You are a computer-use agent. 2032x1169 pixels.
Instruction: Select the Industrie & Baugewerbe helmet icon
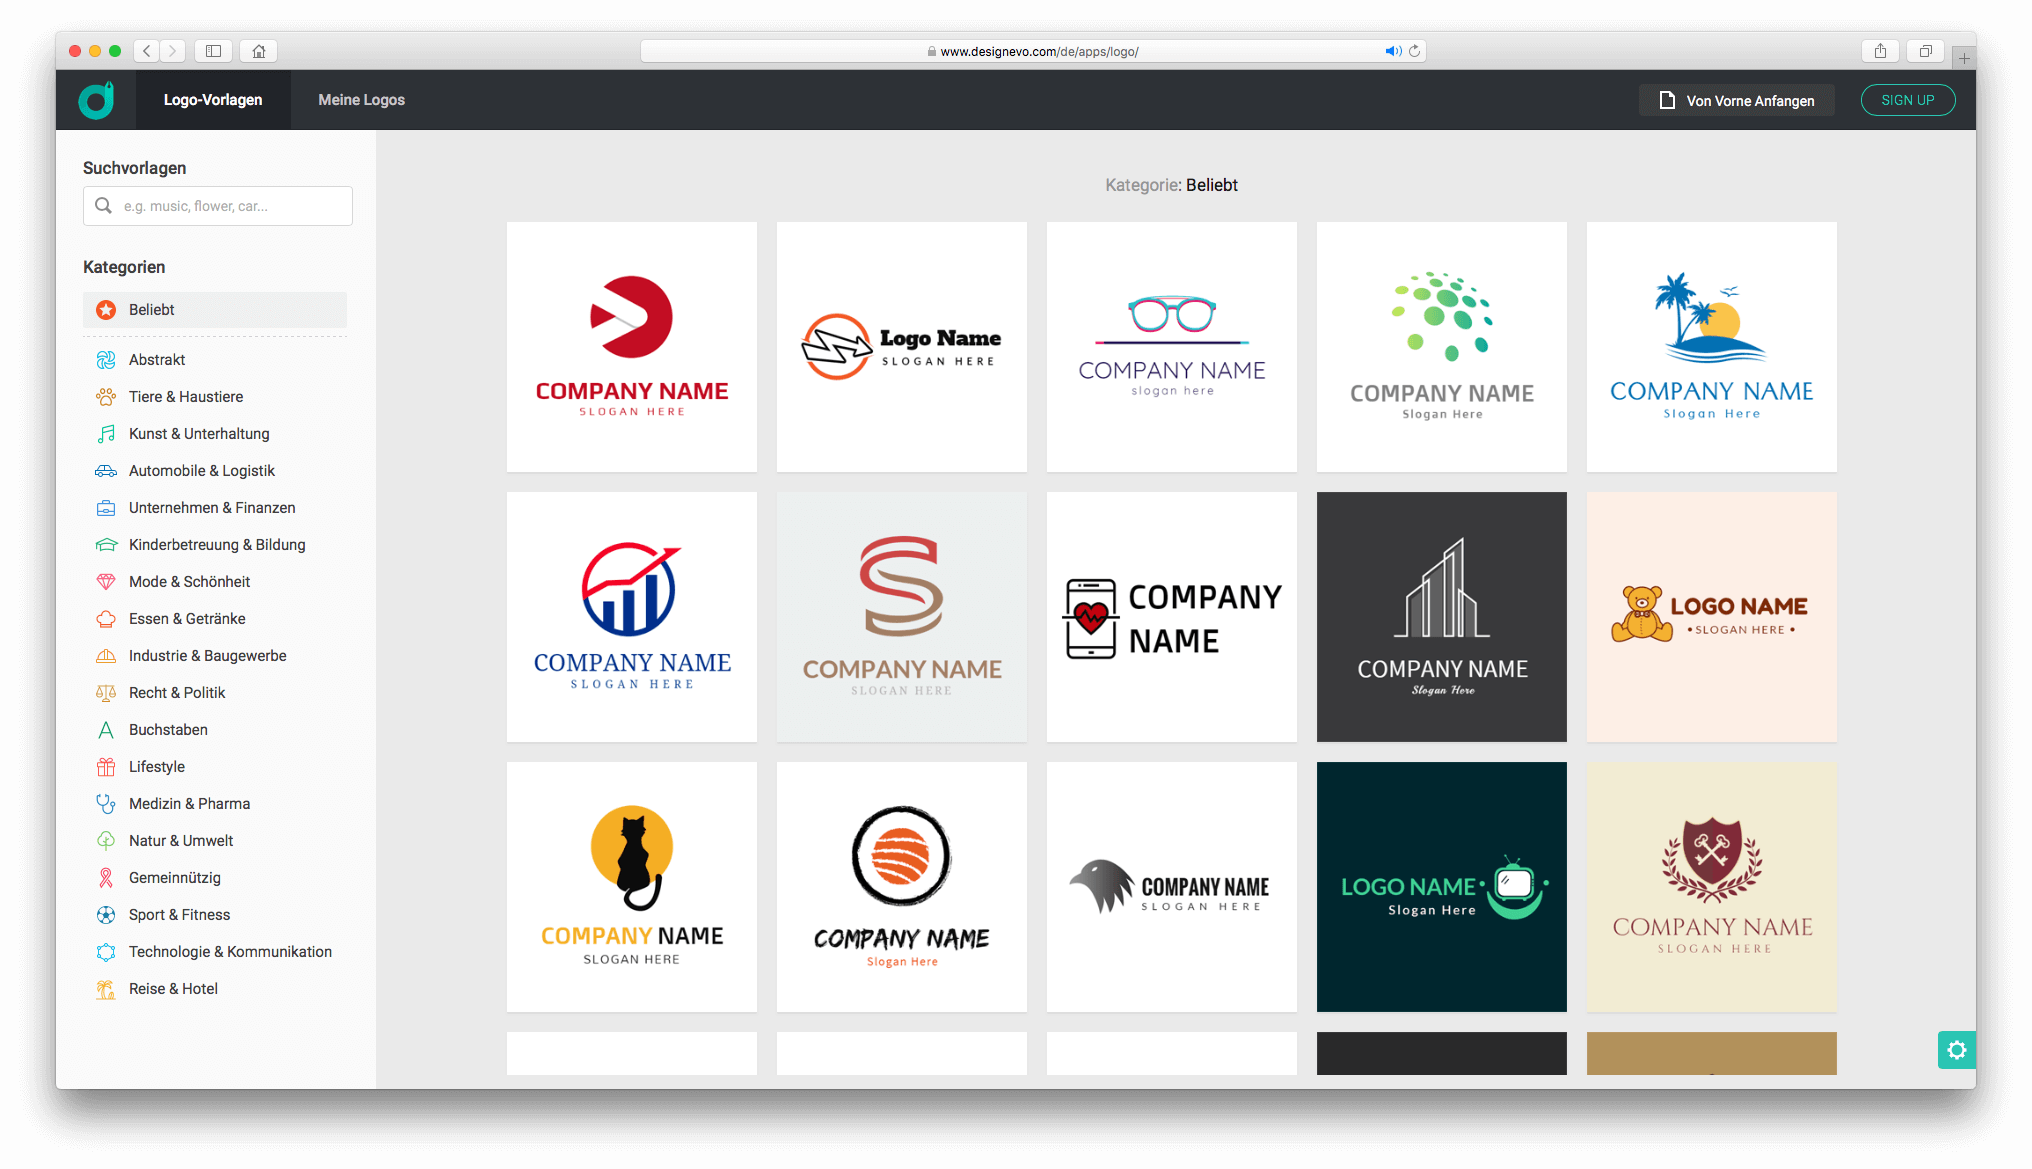click(105, 656)
